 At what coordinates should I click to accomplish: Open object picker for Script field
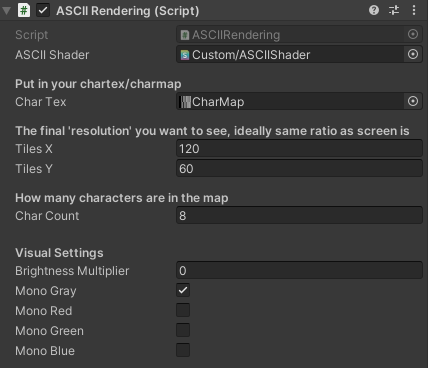413,34
